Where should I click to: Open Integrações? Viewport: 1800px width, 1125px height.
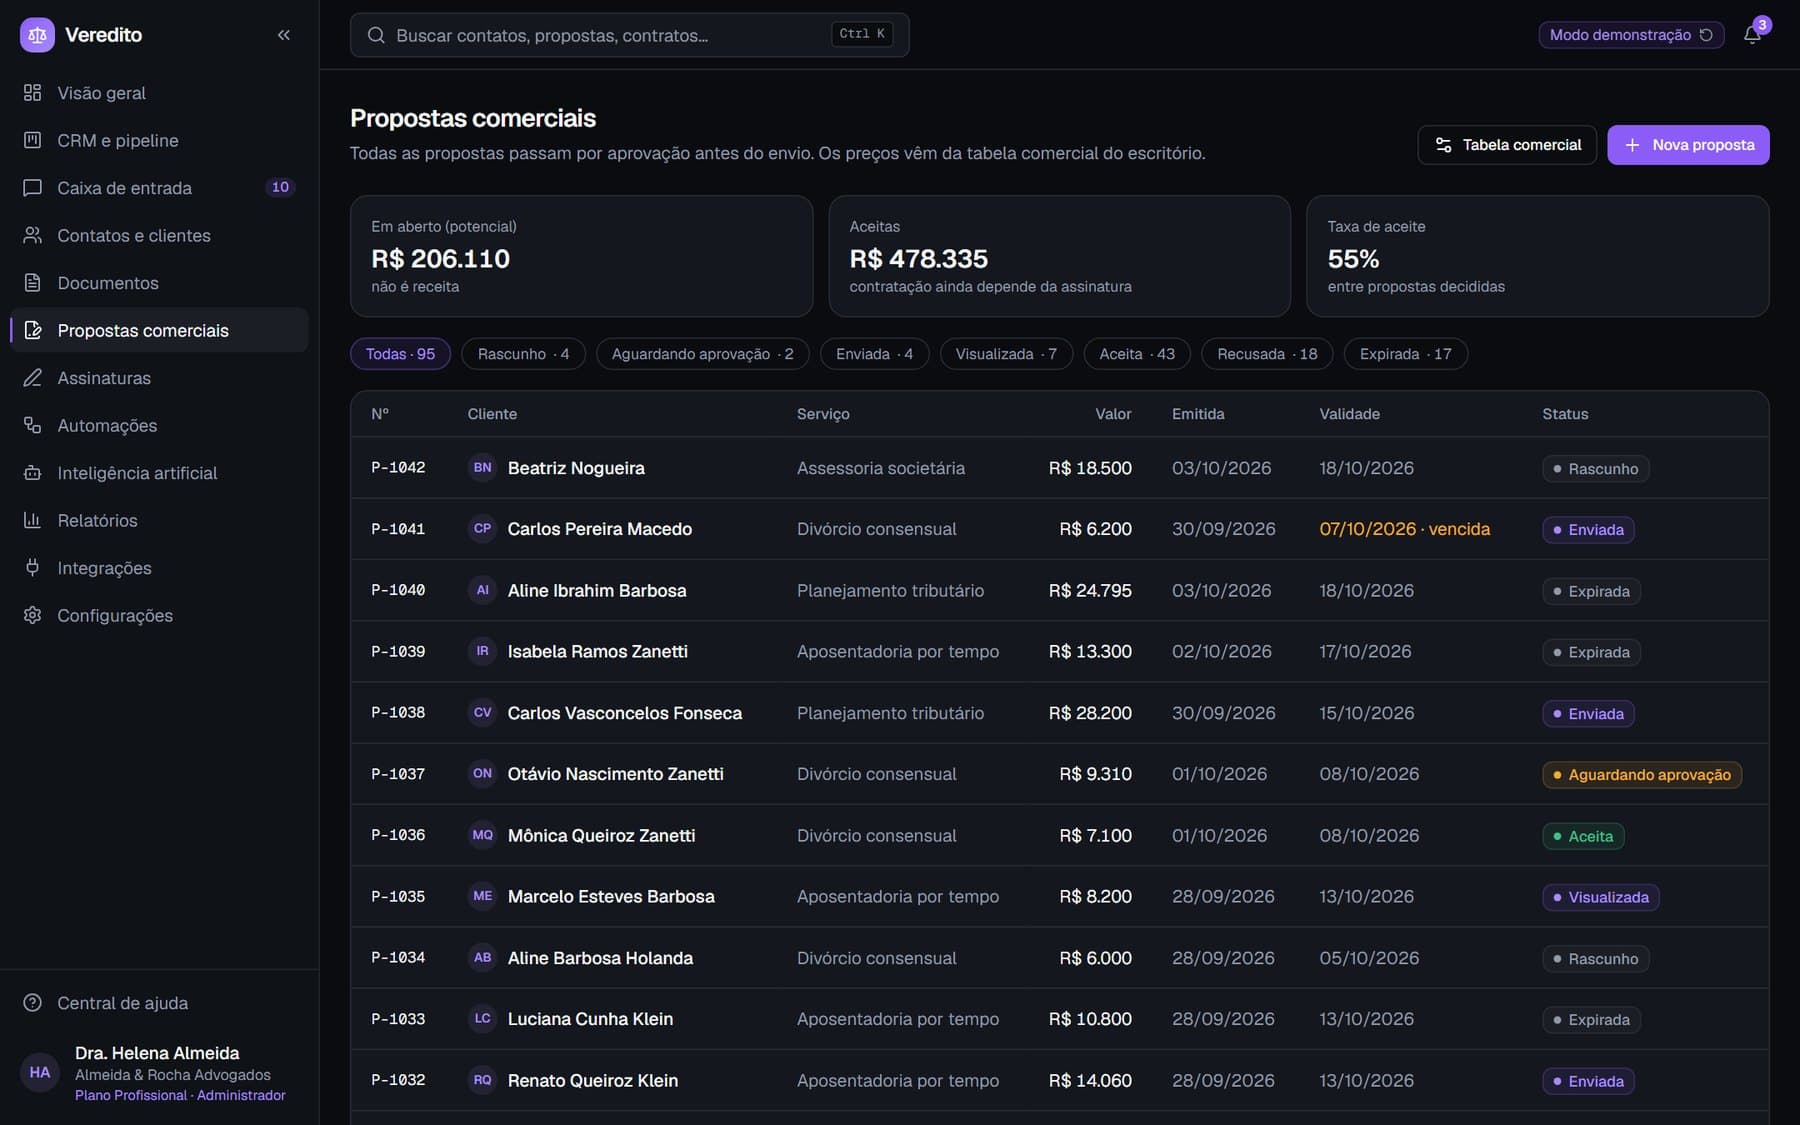160,568
